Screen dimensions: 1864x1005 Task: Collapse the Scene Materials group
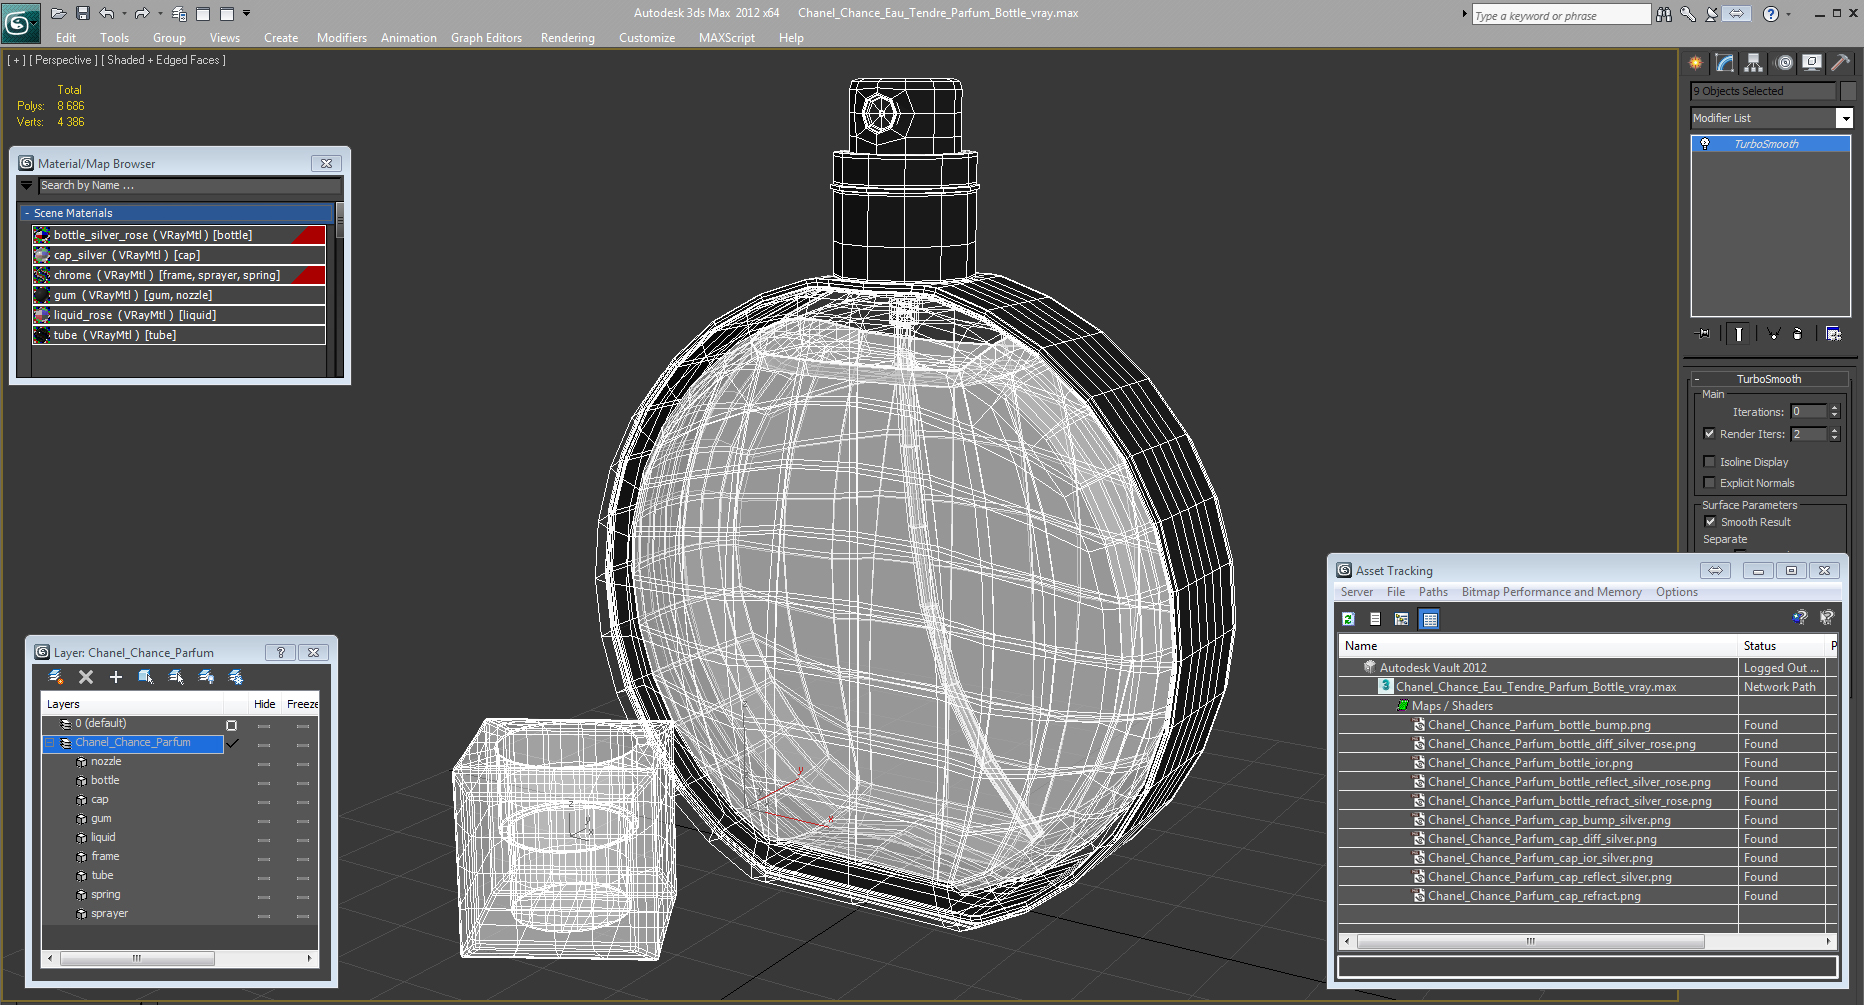point(27,213)
